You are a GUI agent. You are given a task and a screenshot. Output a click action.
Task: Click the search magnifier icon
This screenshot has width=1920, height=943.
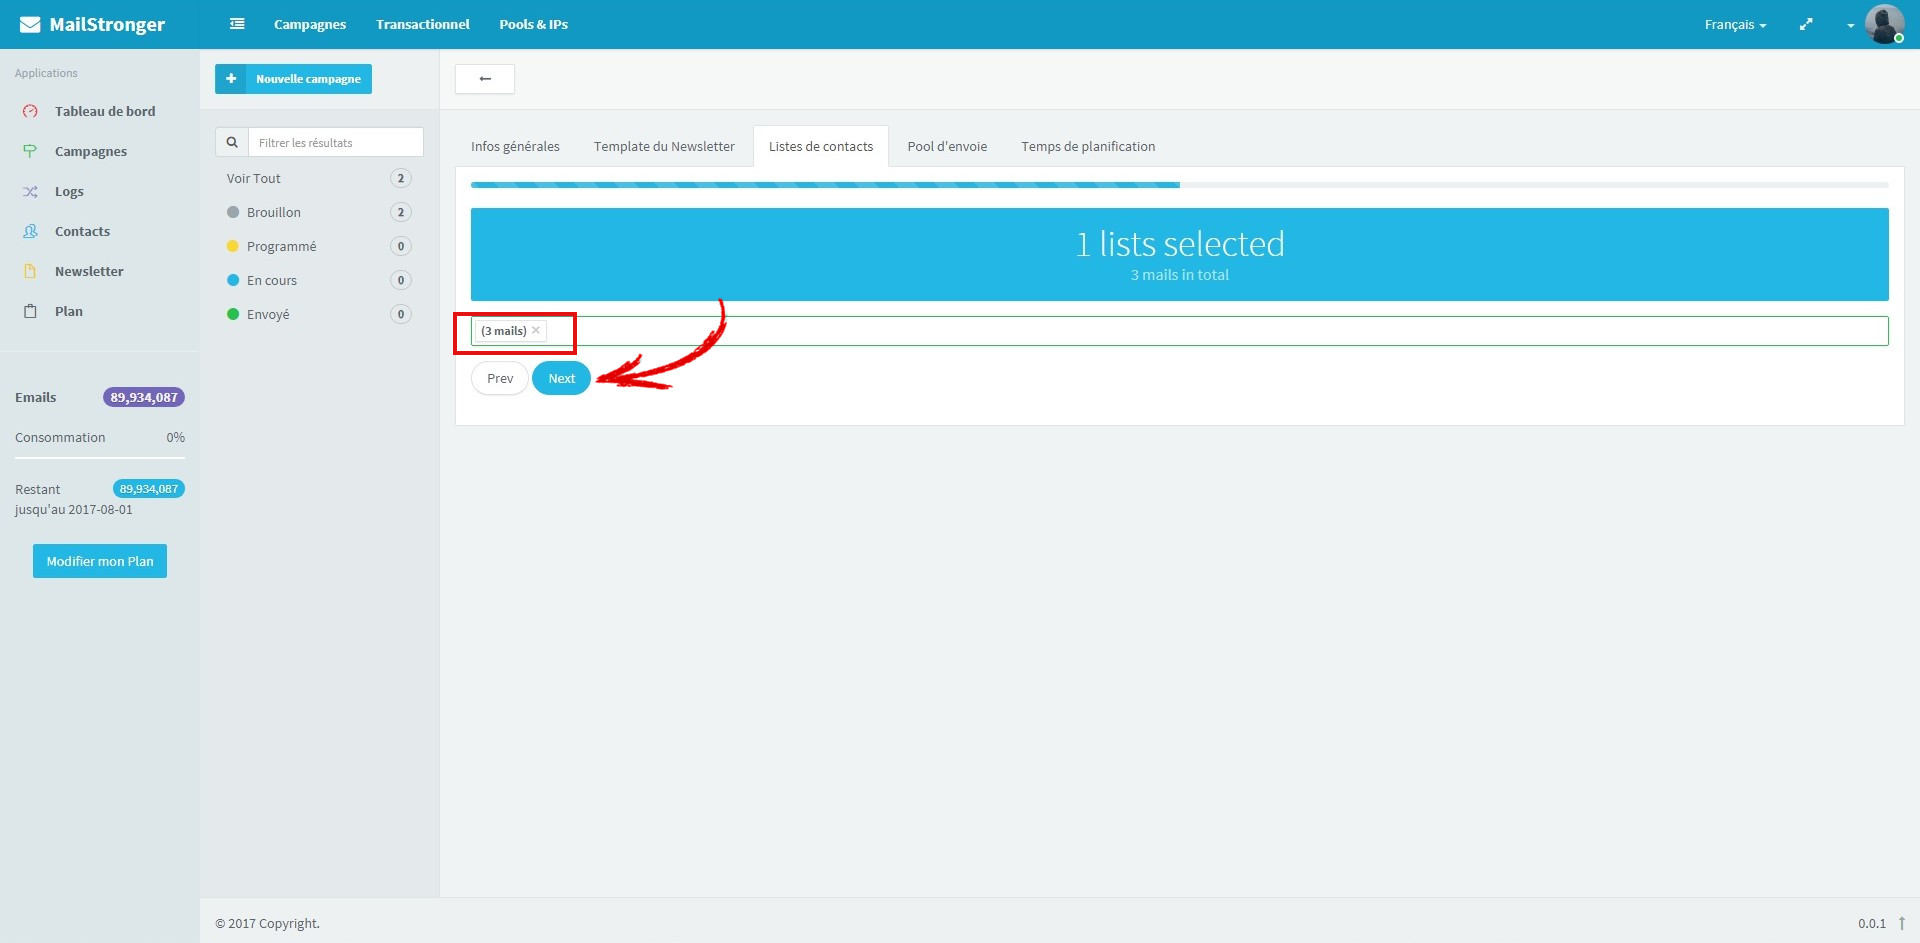coord(232,142)
